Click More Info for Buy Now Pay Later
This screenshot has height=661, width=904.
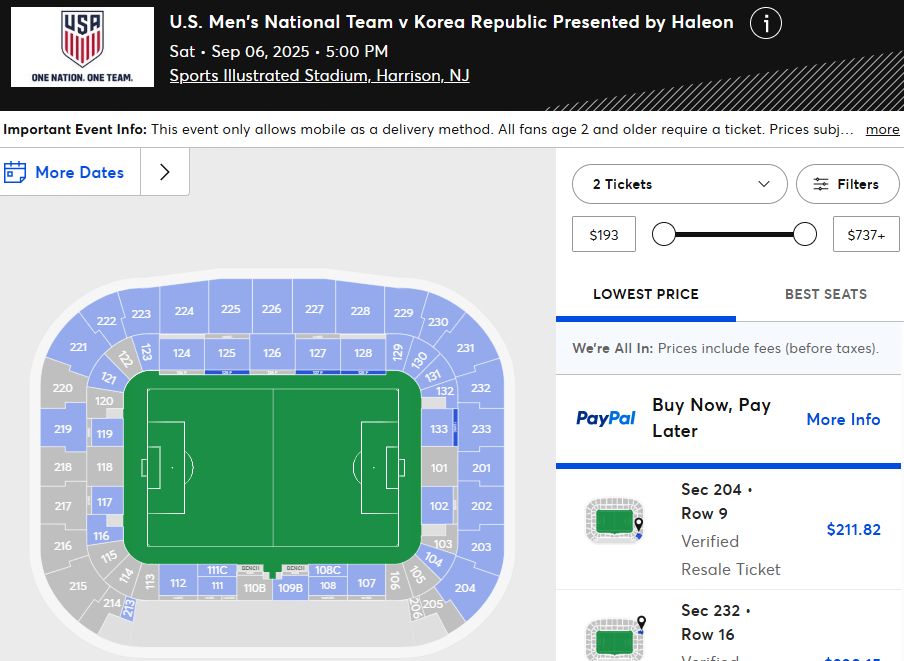point(843,419)
